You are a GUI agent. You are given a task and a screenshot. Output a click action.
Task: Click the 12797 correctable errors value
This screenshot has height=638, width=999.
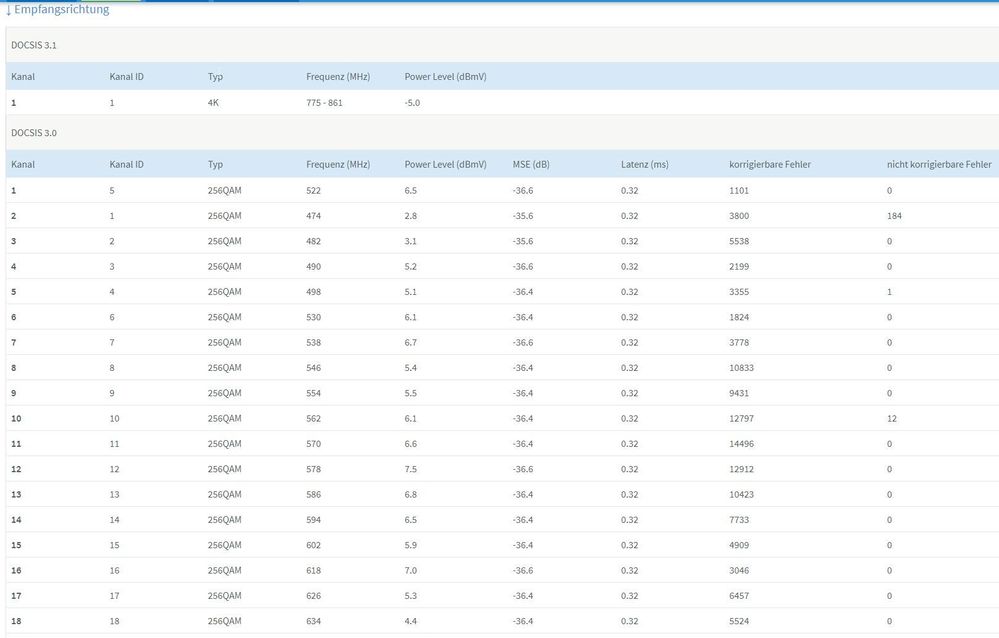coord(744,419)
